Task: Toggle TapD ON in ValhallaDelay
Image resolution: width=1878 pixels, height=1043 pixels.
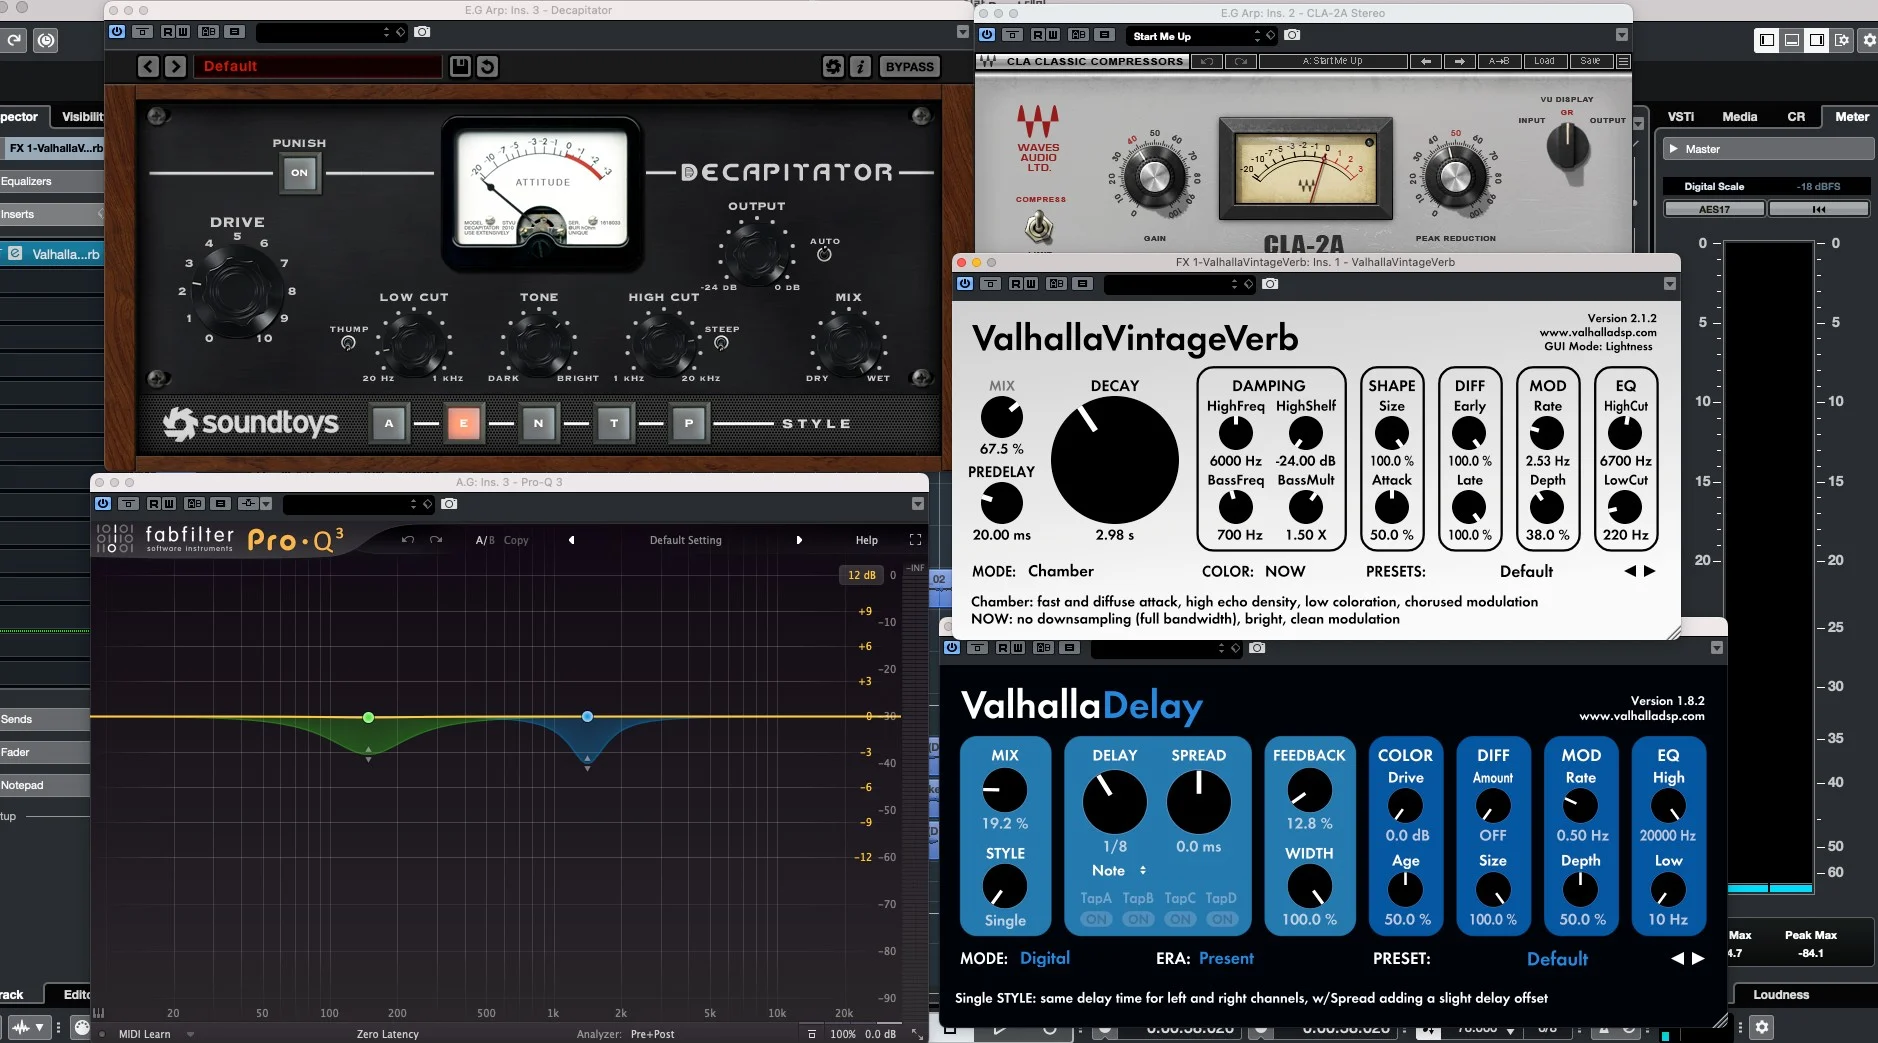Action: point(1221,919)
